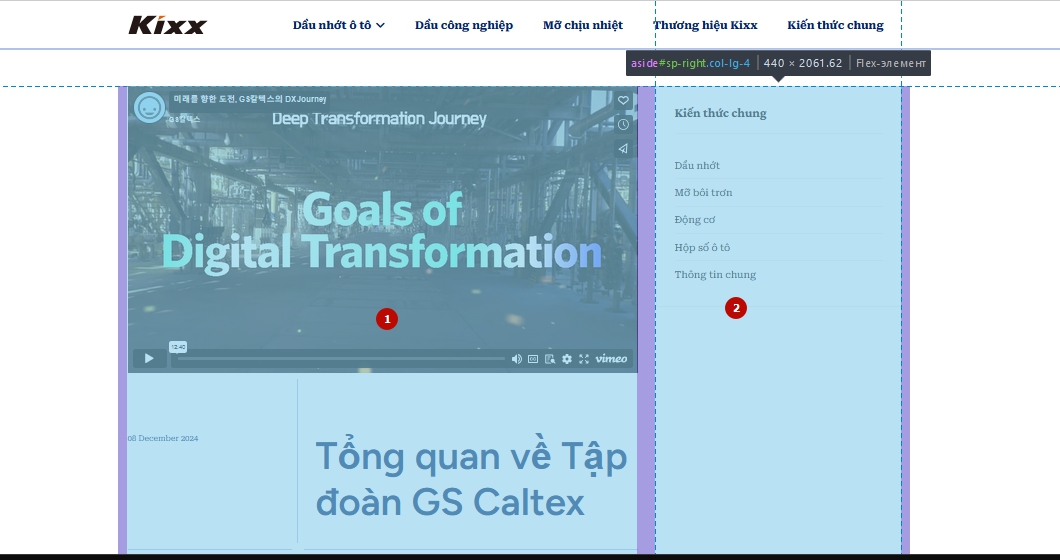Screen dimensions: 1060x560
Task: Share the video via paper plane icon
Action: pyautogui.click(x=623, y=148)
